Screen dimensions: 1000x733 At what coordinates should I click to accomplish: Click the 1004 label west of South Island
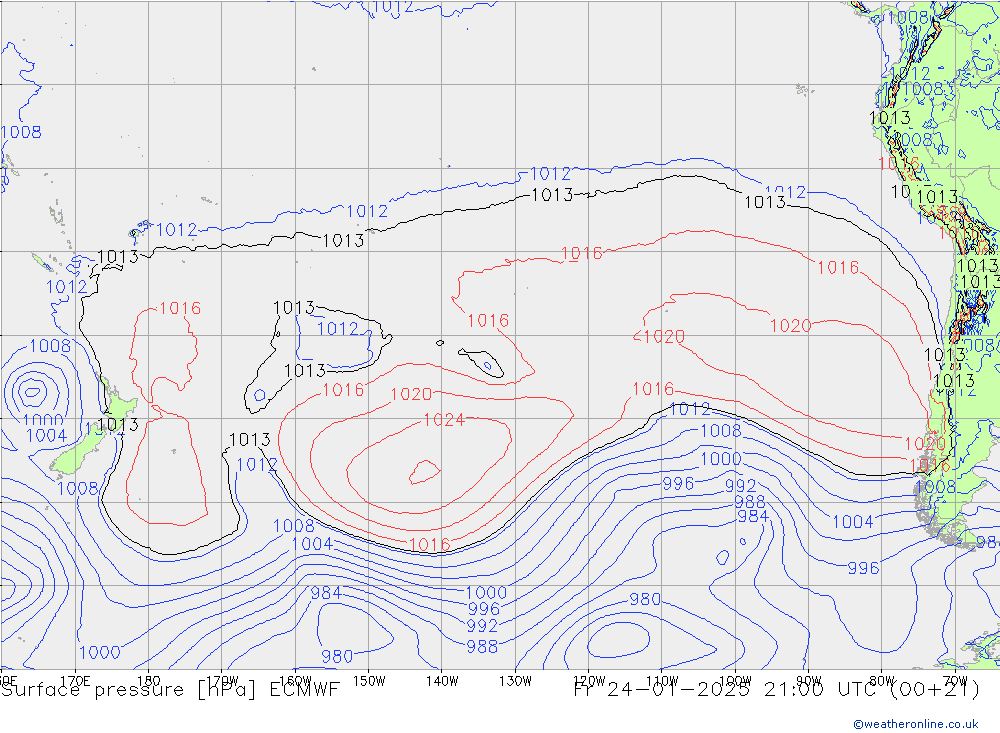pyautogui.click(x=46, y=435)
